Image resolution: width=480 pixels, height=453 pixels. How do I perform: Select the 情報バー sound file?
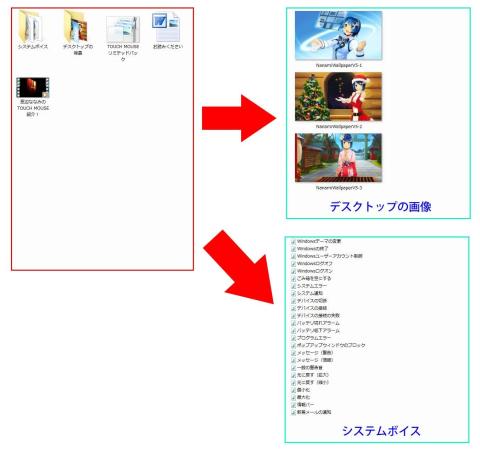(303, 405)
